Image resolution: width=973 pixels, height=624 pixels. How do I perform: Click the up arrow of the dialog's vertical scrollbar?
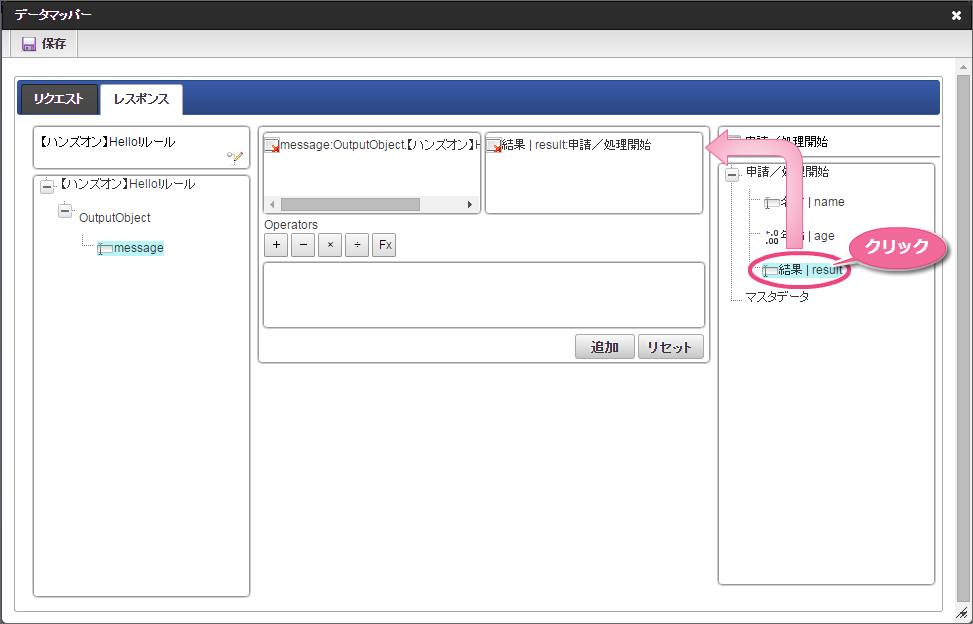coord(963,67)
